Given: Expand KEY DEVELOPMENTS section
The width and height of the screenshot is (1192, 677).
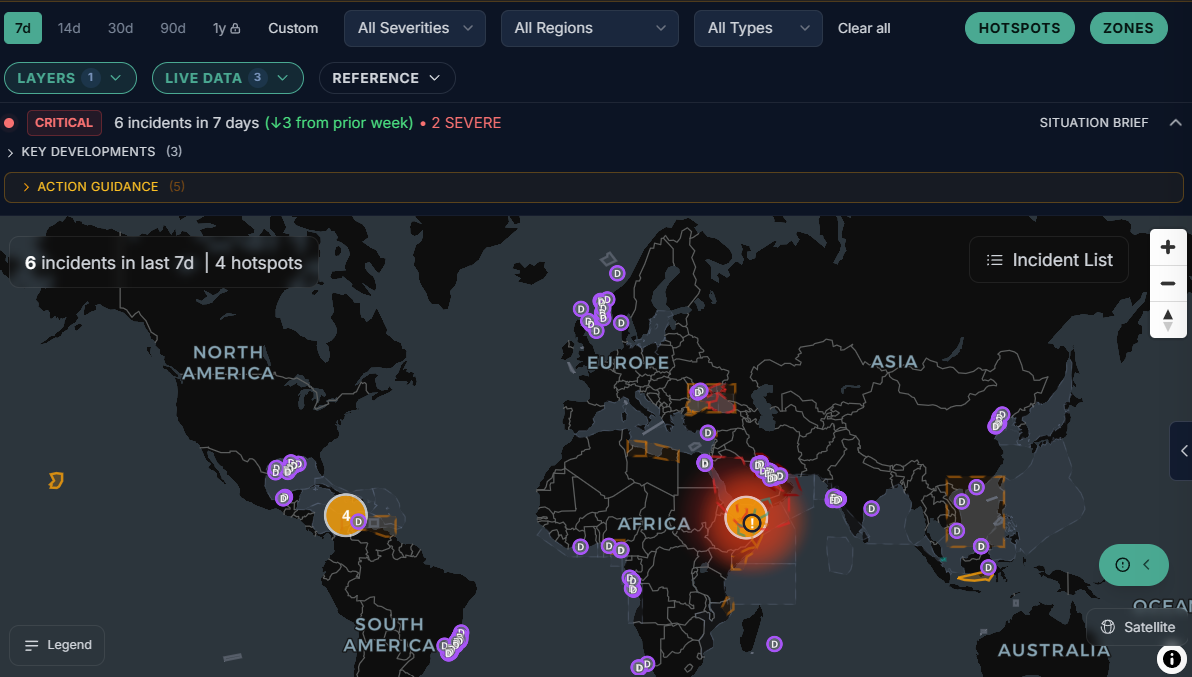Looking at the screenshot, I should (x=94, y=152).
